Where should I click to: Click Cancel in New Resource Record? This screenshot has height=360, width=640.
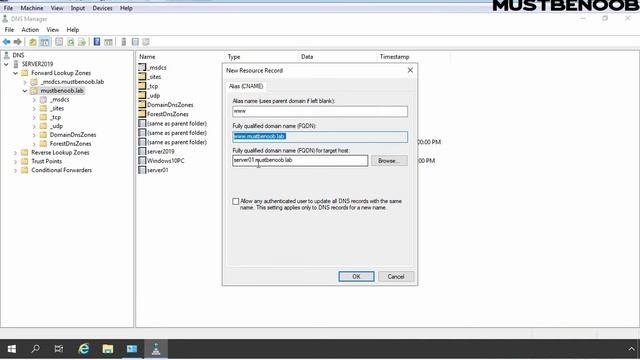click(x=396, y=277)
